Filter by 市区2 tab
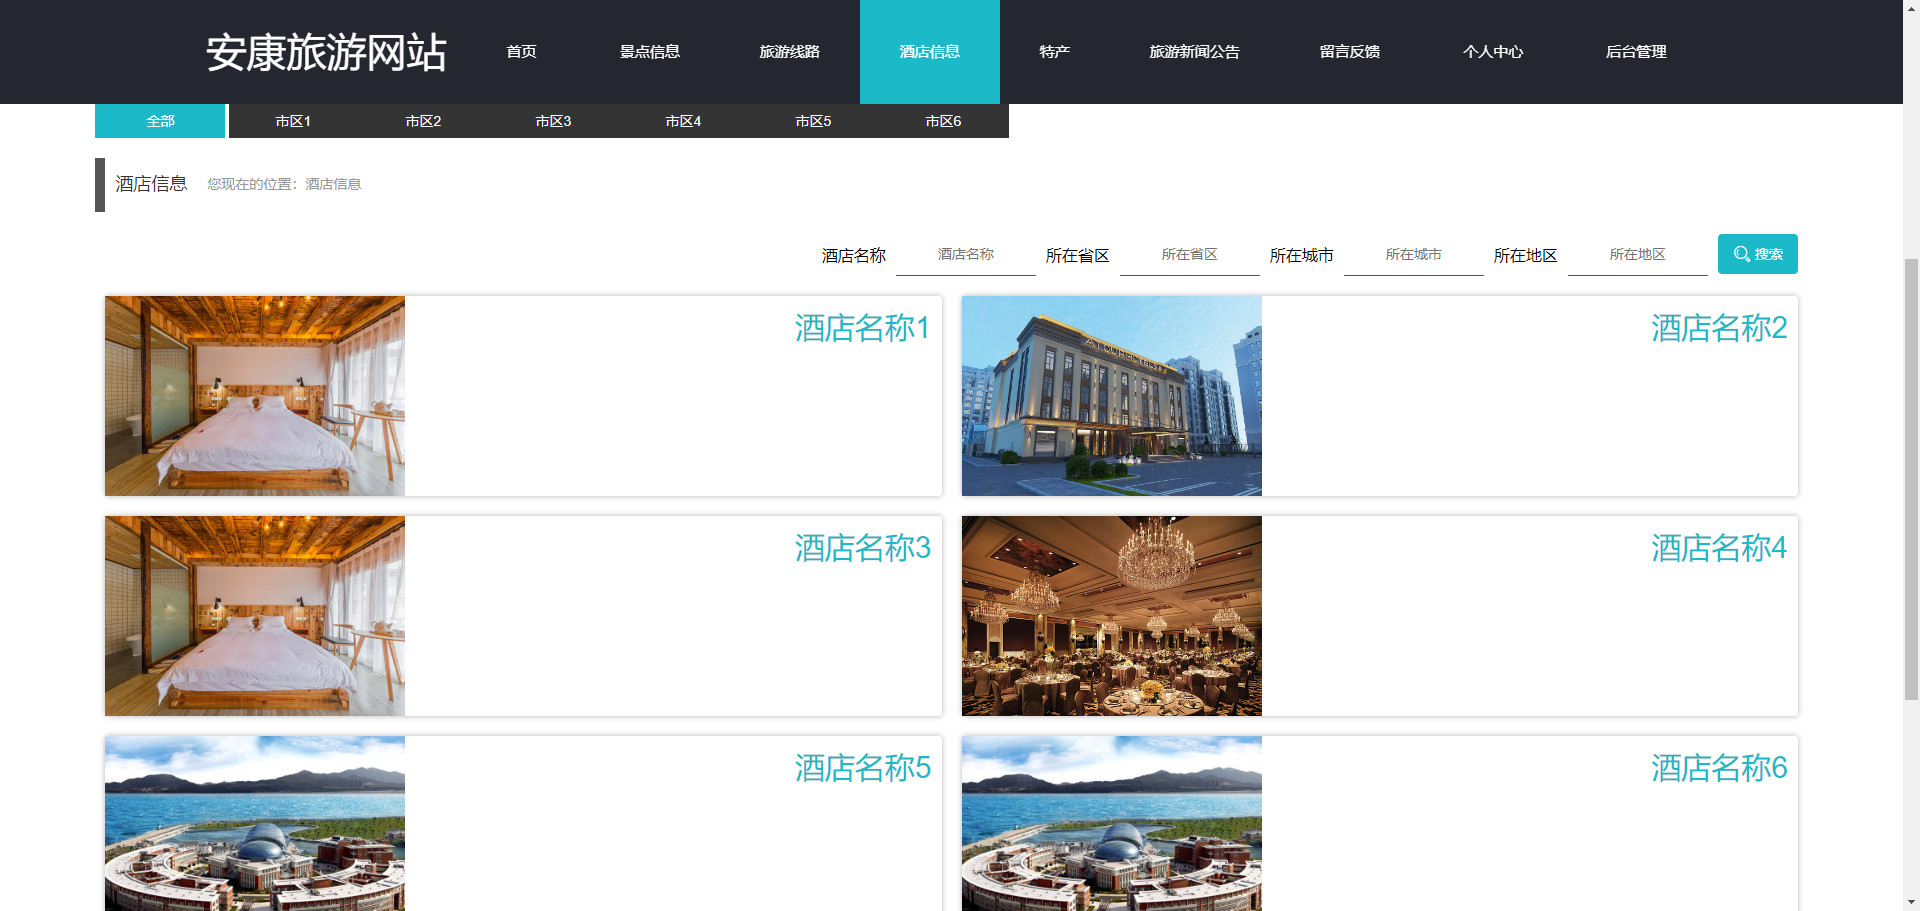This screenshot has width=1920, height=911. (423, 121)
